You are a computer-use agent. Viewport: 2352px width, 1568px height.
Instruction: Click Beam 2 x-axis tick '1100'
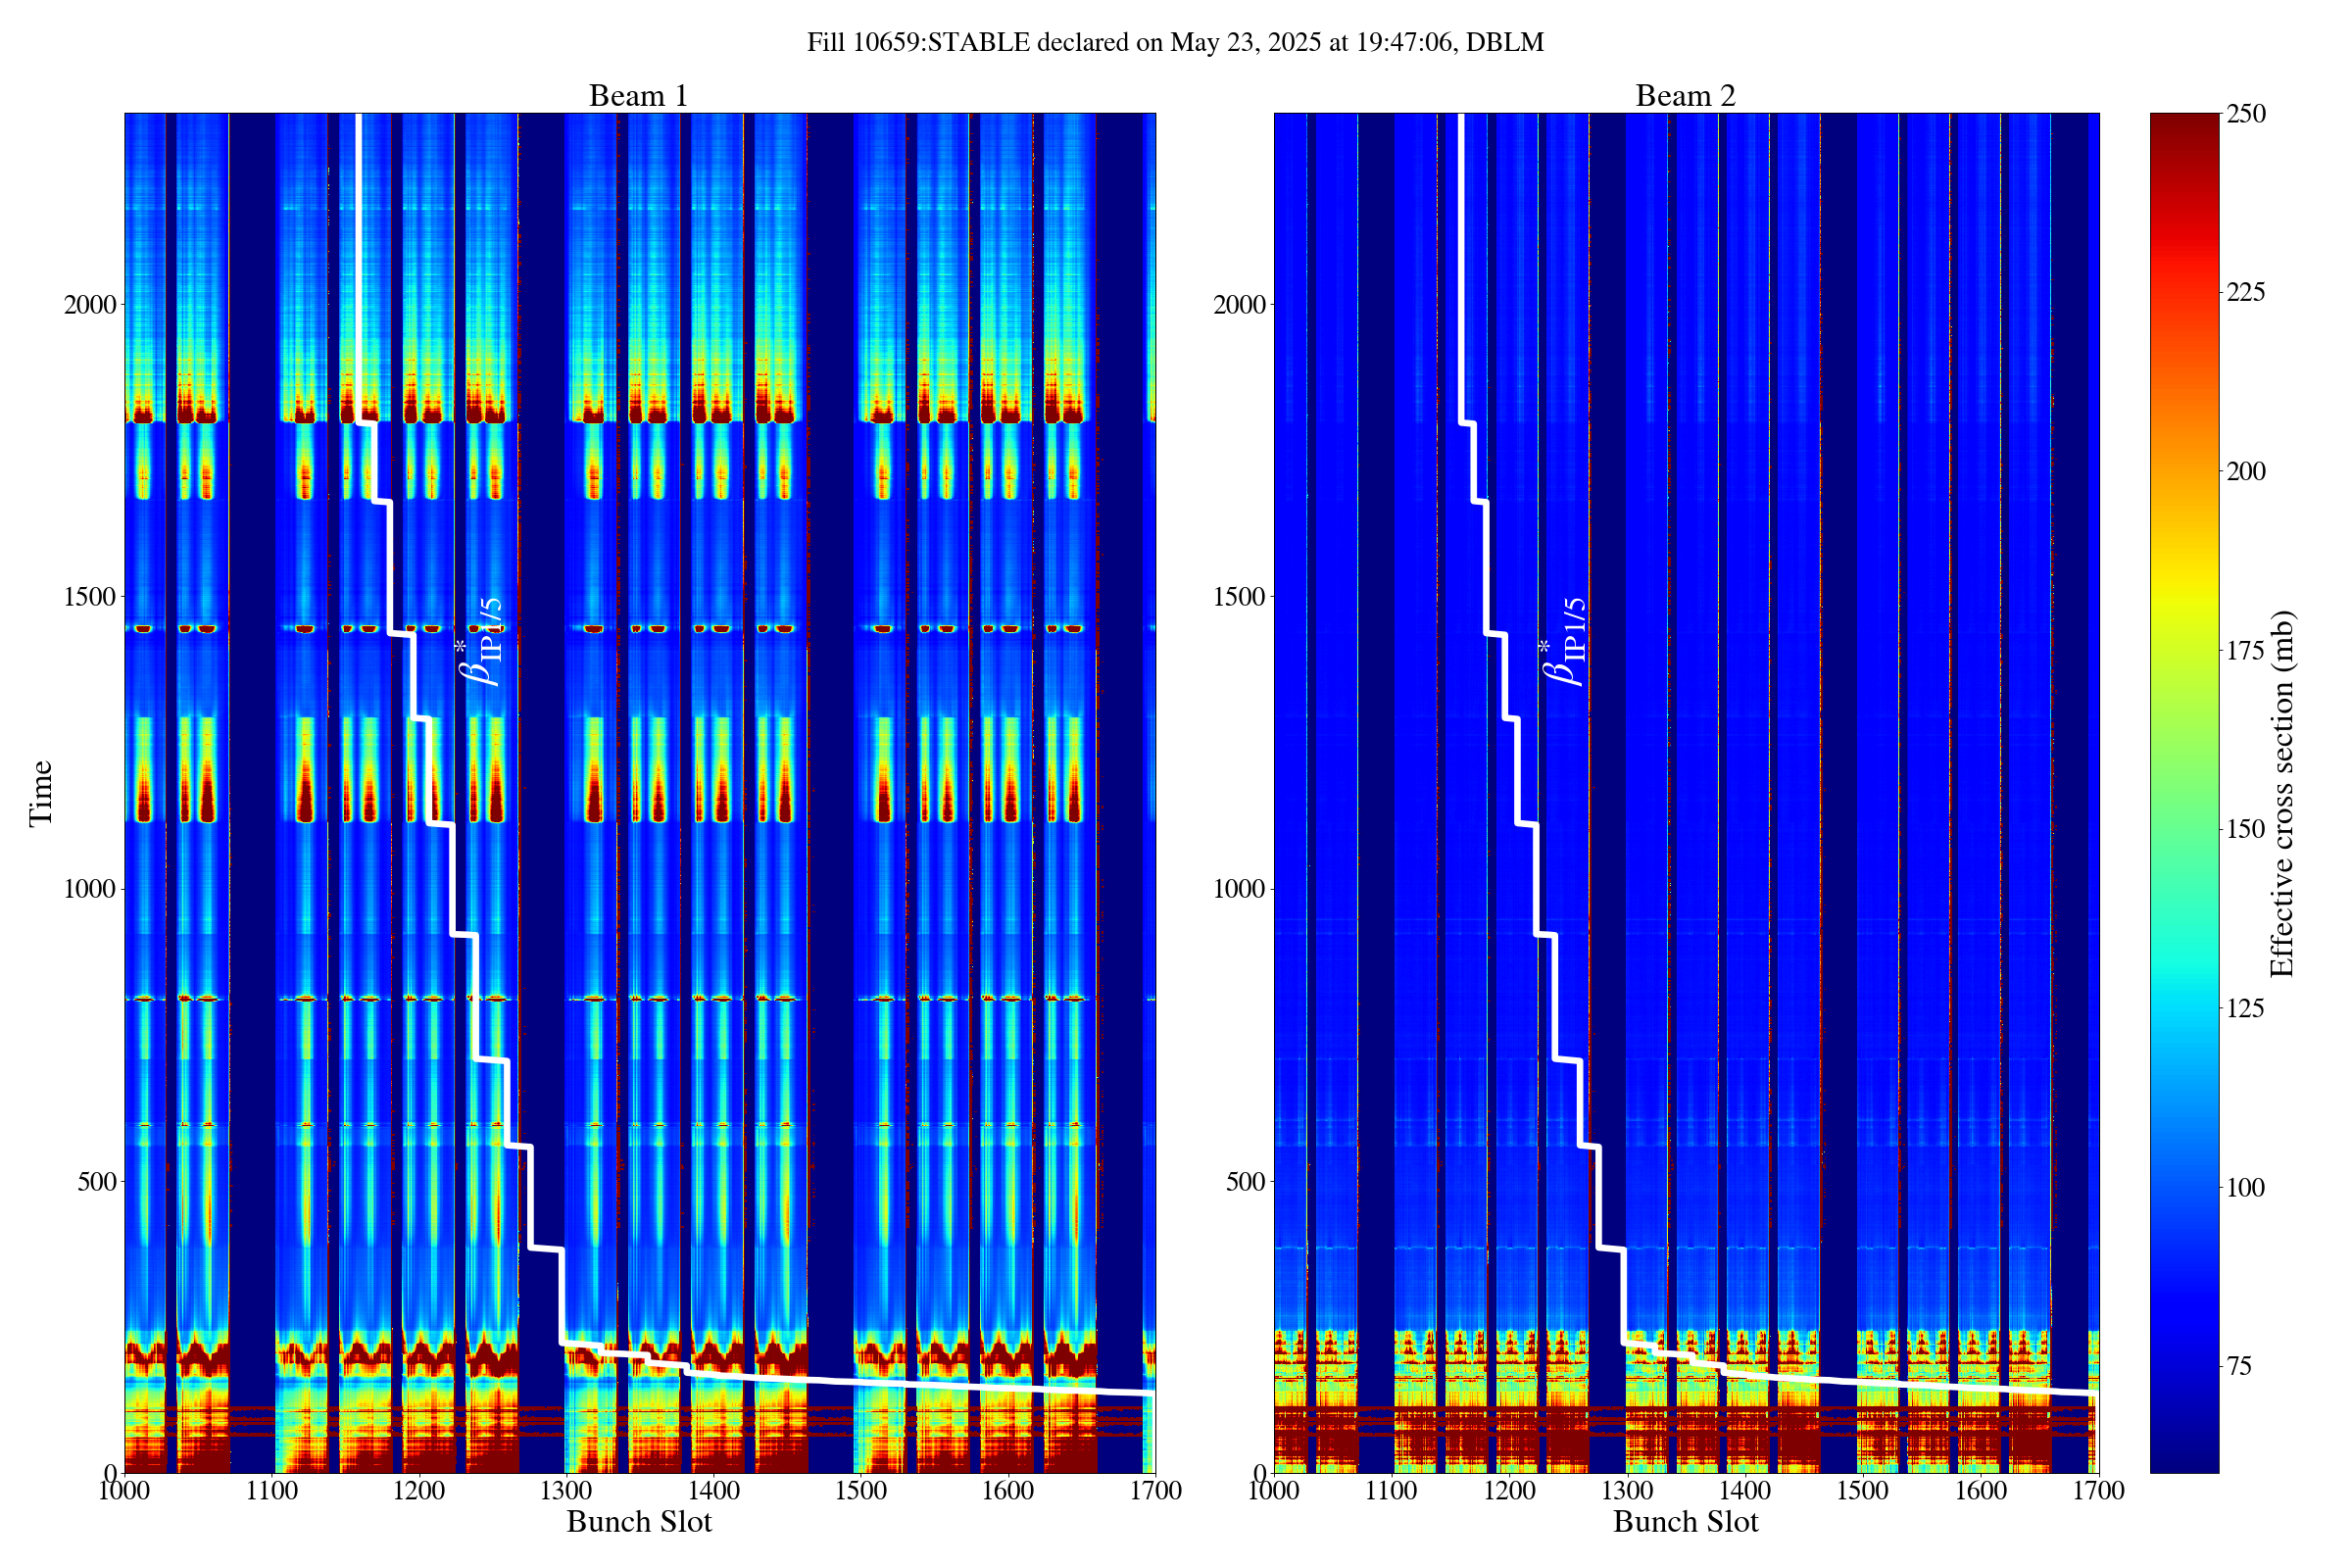pos(1392,1491)
